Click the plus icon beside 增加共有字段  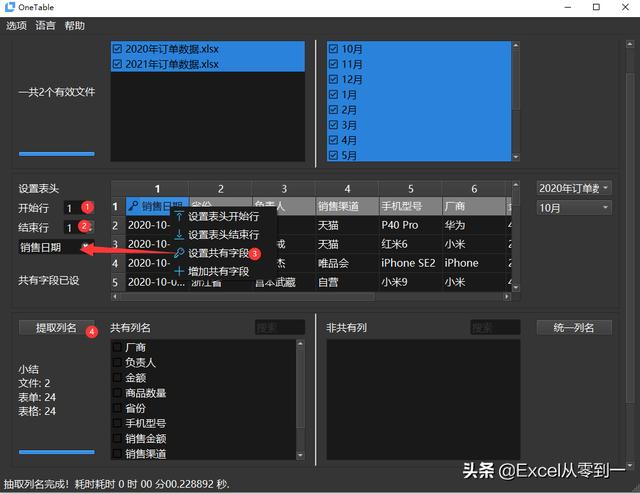click(x=179, y=271)
